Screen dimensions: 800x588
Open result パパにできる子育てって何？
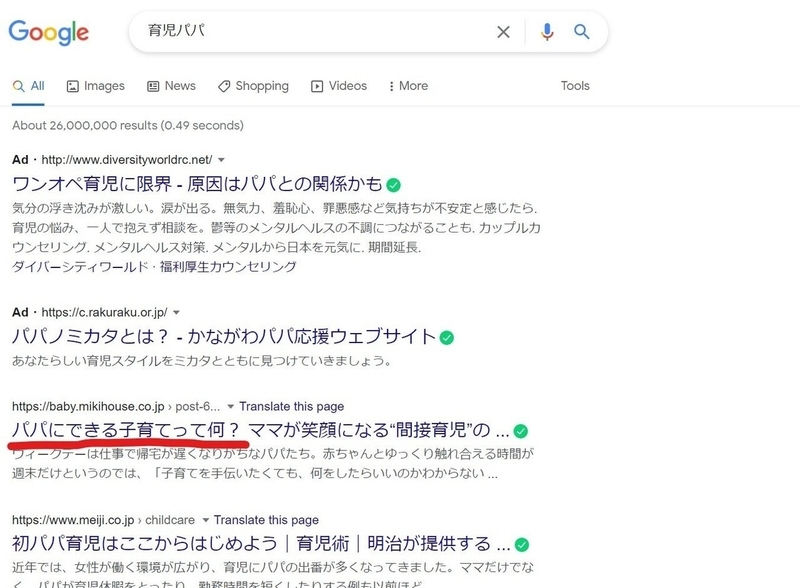[x=260, y=430]
